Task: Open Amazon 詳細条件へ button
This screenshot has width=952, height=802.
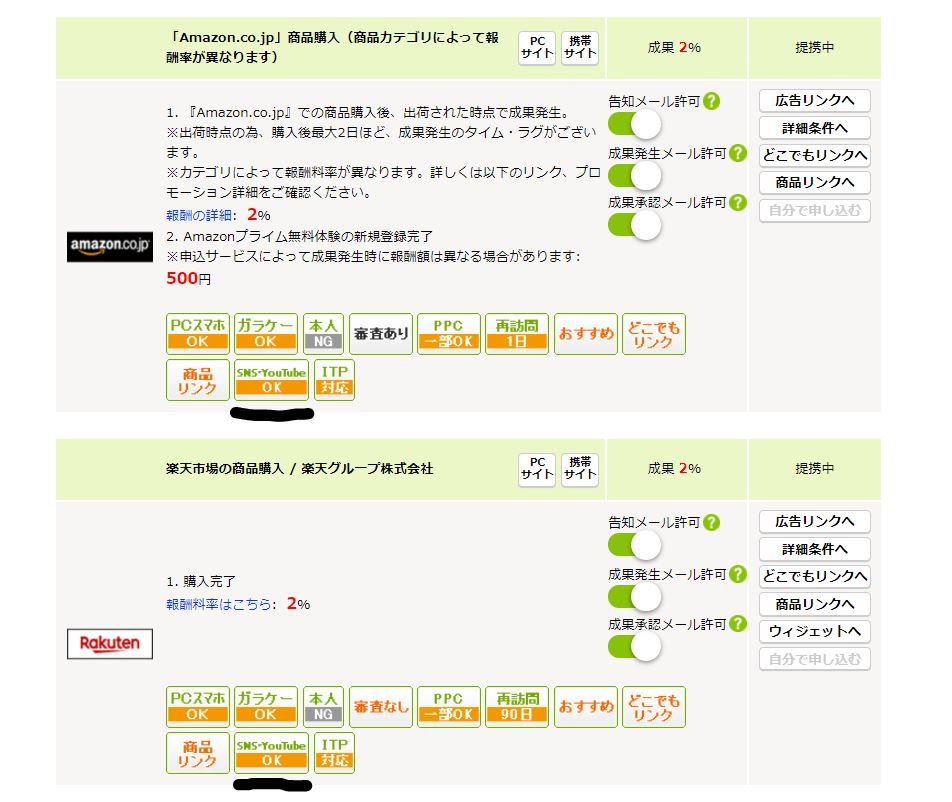Action: (815, 128)
